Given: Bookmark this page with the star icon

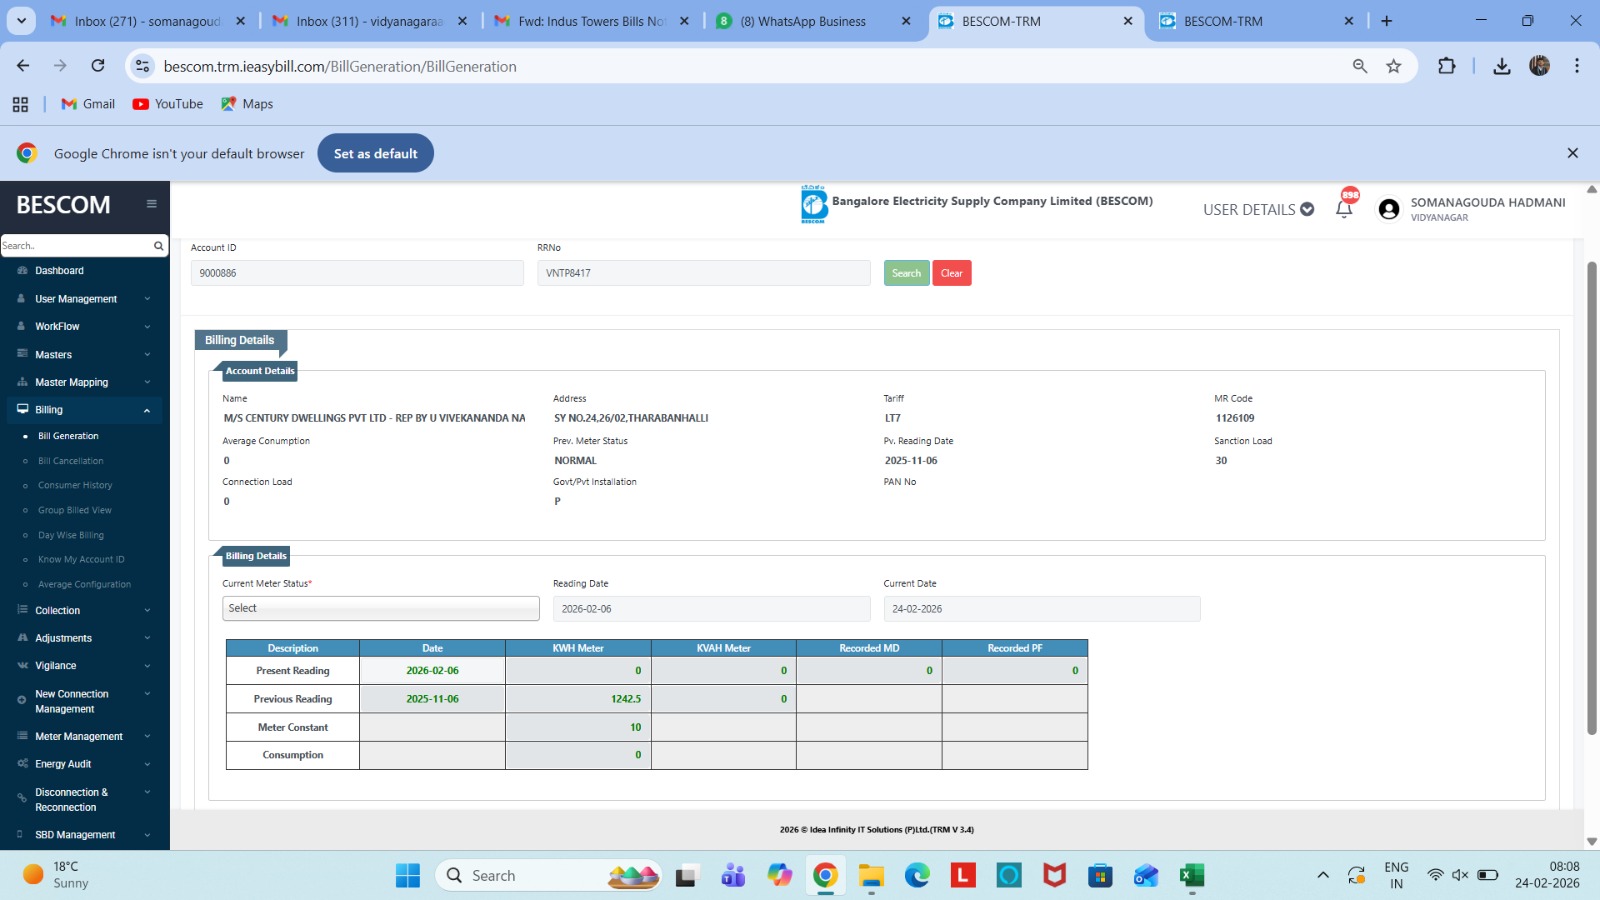Looking at the screenshot, I should 1393,66.
